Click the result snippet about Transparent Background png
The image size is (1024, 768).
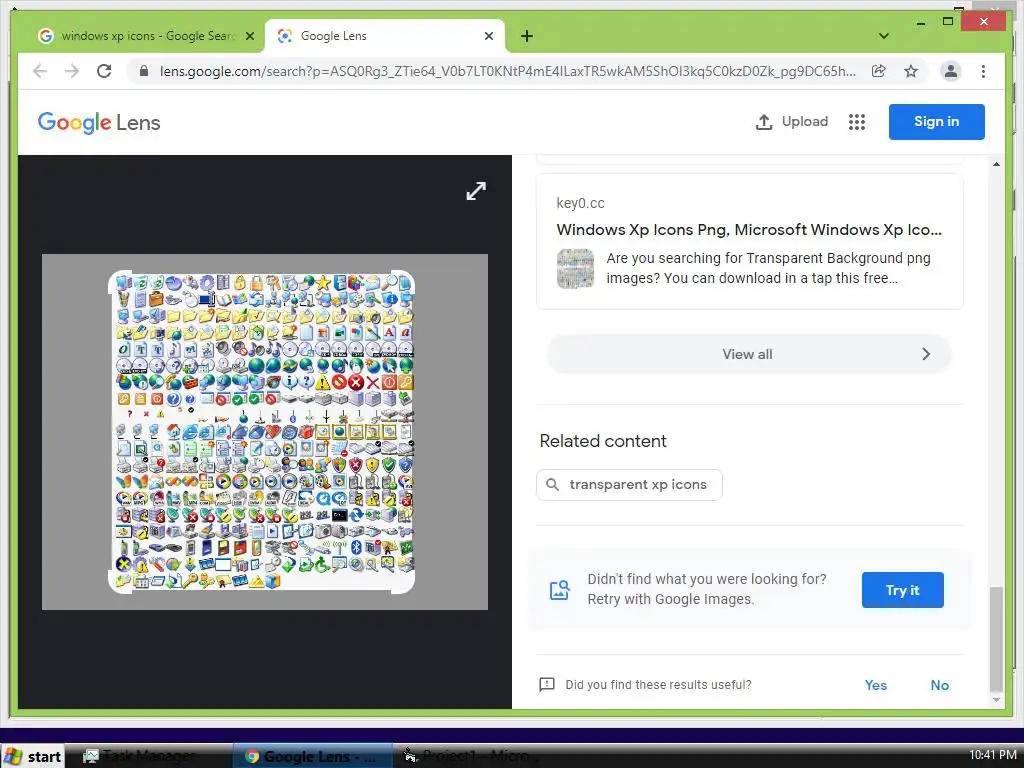[768, 268]
